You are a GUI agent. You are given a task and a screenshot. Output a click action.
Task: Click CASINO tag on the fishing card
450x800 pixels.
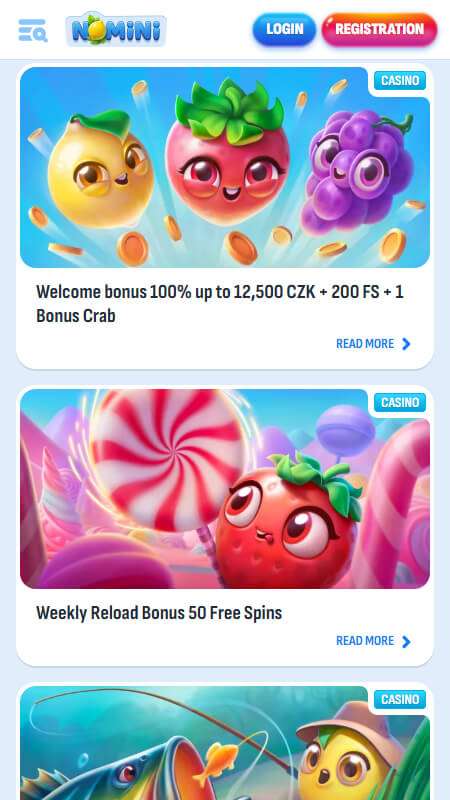pos(400,699)
